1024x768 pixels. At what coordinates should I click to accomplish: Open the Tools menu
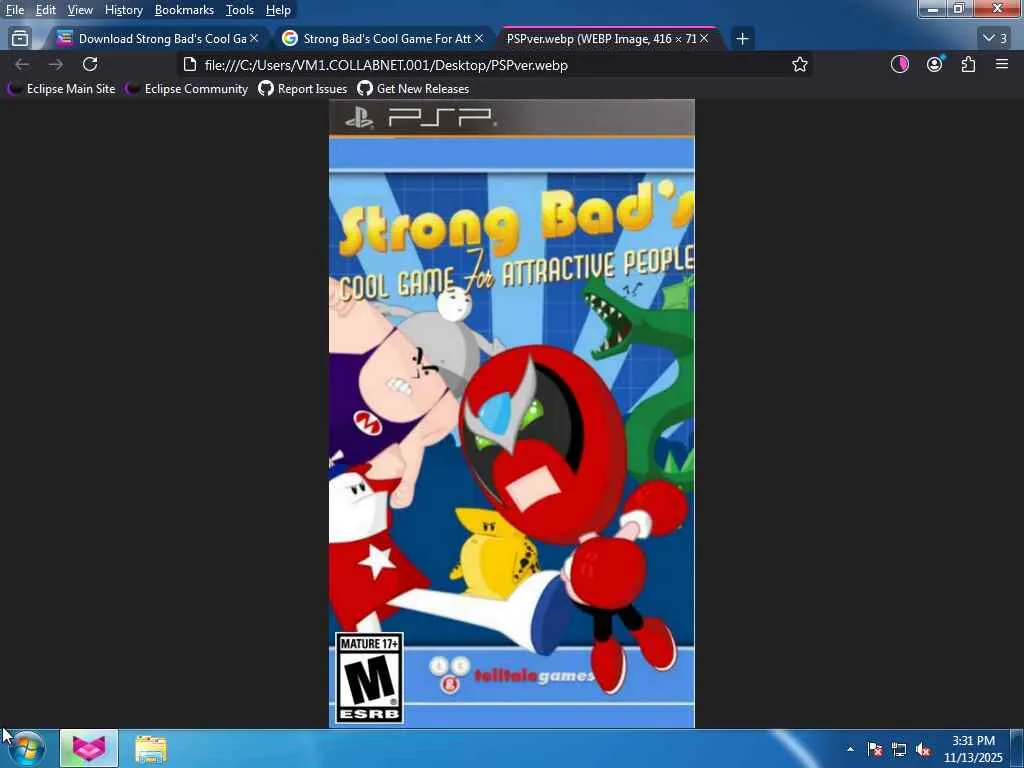point(240,10)
